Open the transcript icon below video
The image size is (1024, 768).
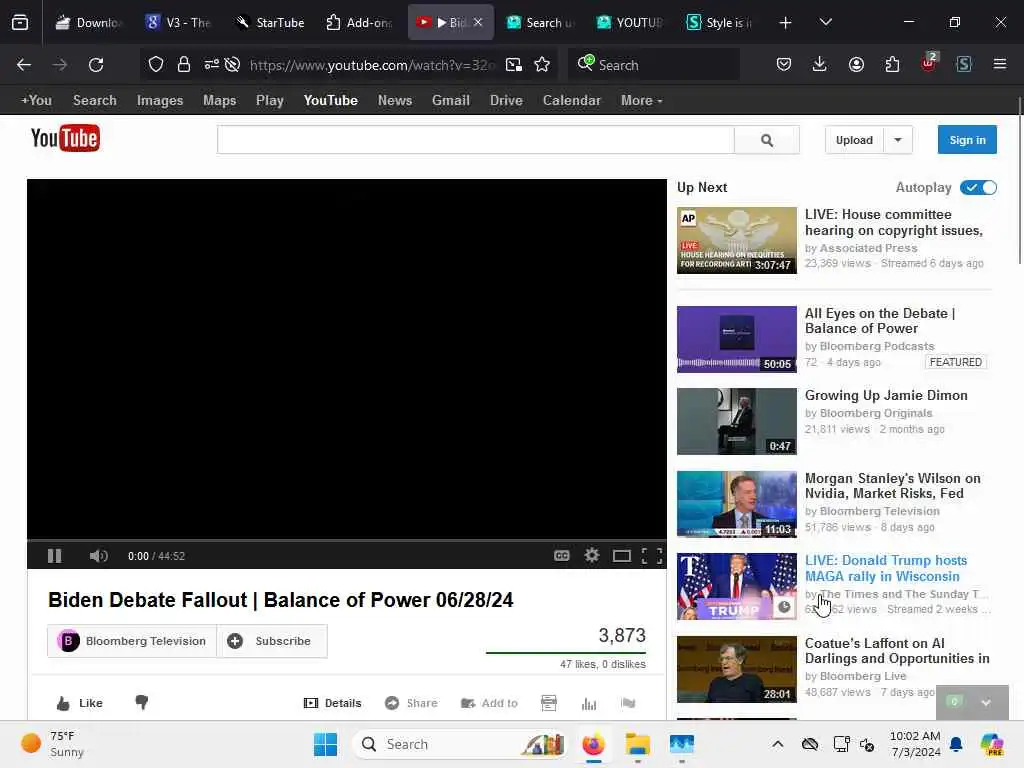pos(549,703)
